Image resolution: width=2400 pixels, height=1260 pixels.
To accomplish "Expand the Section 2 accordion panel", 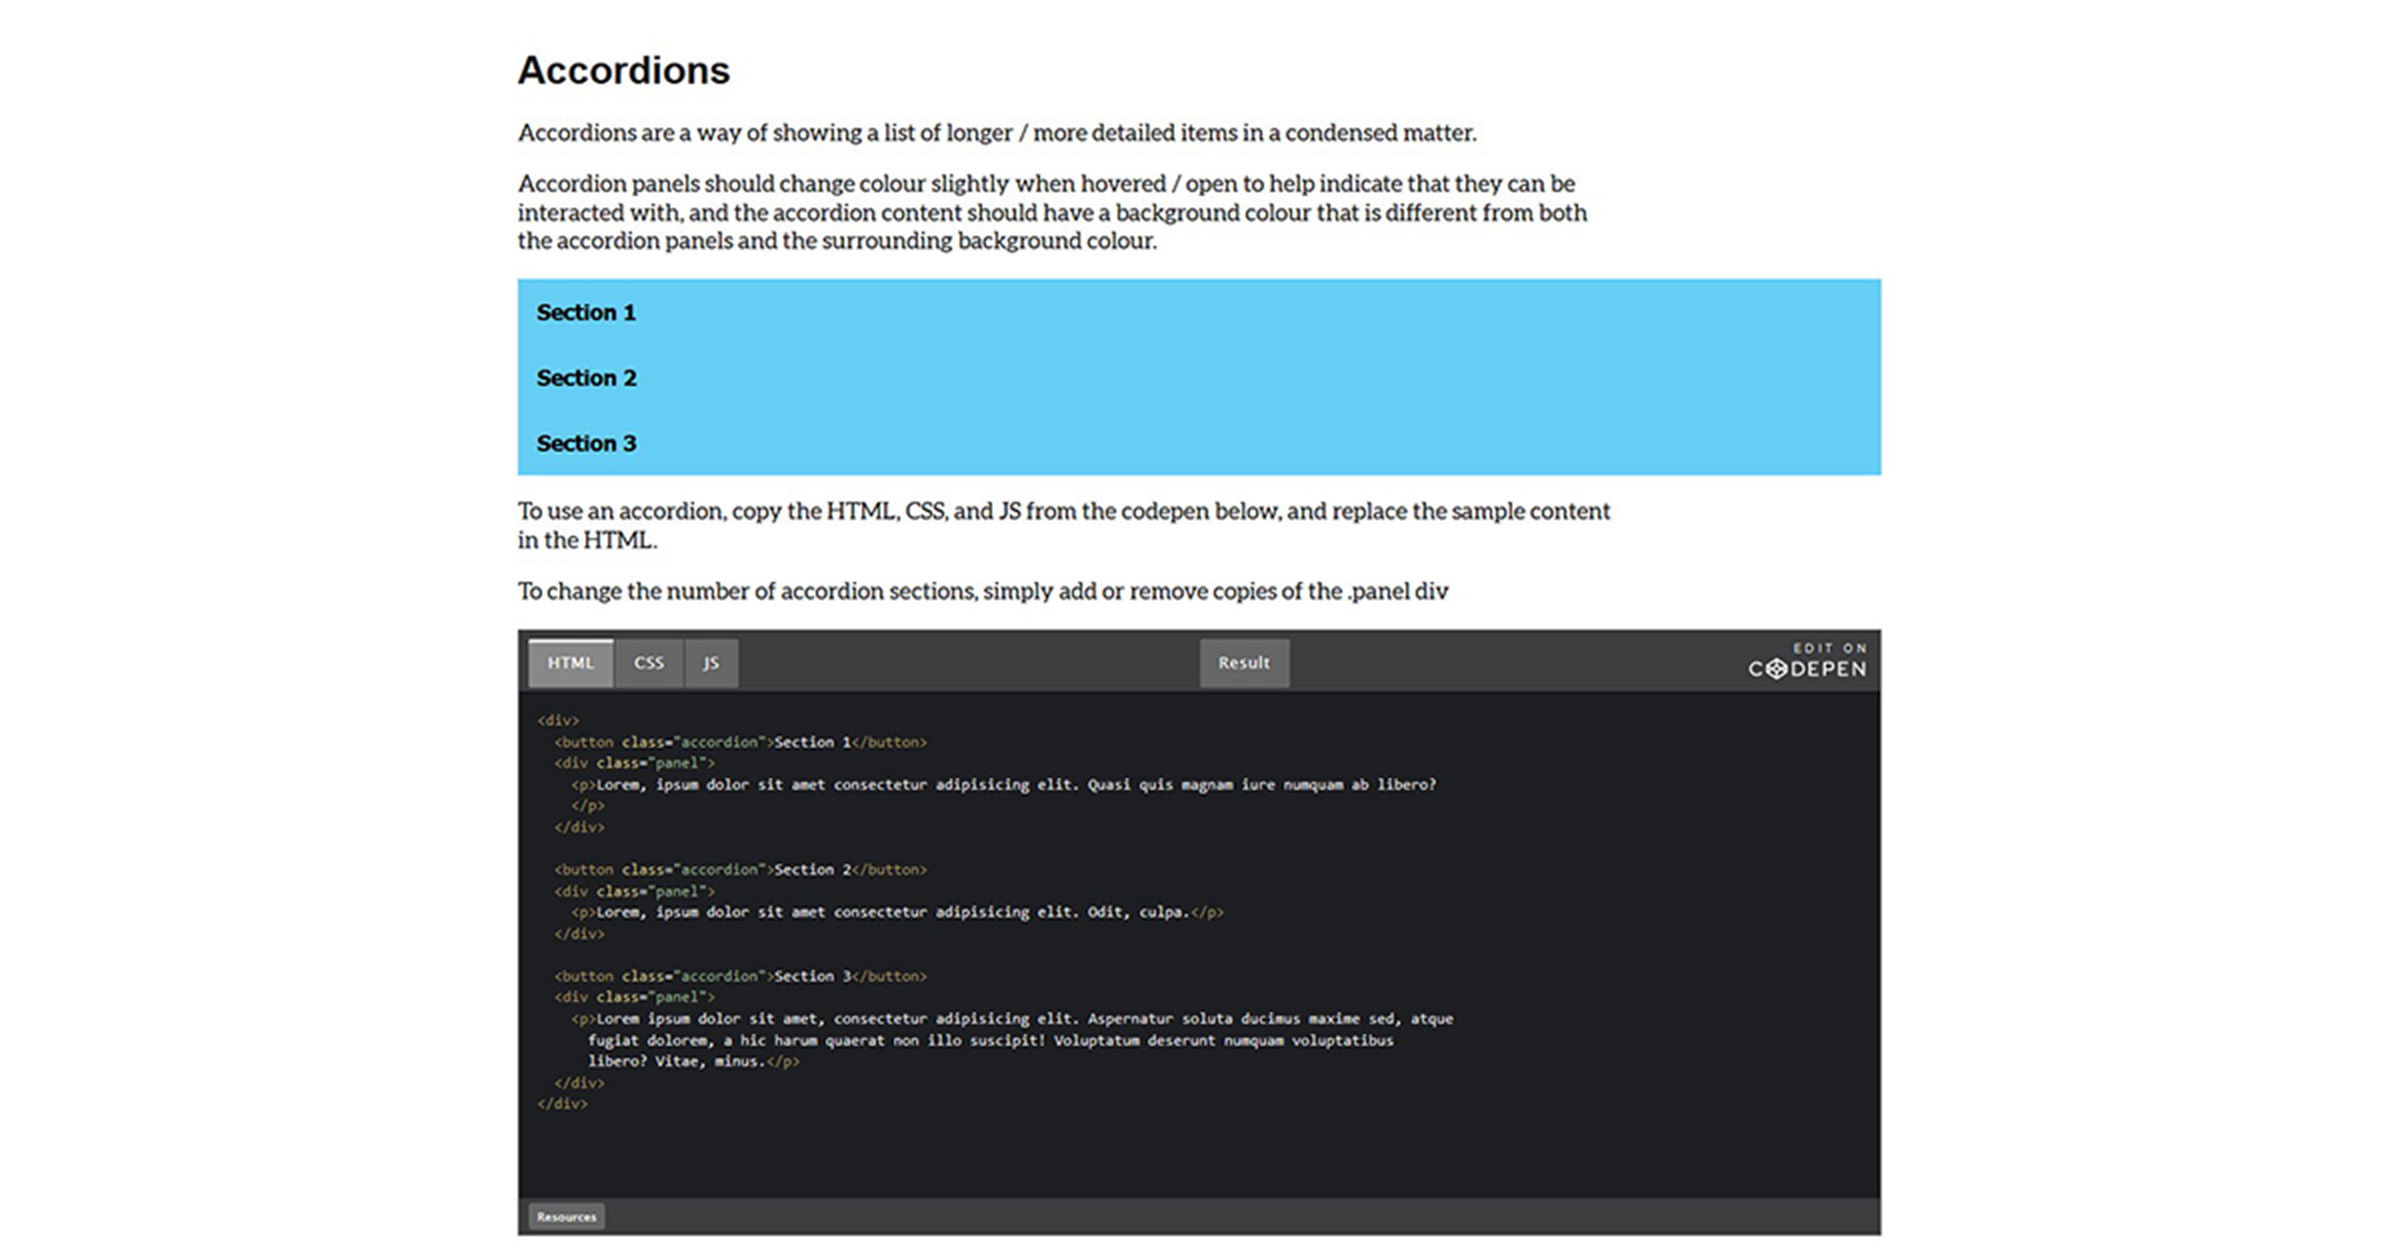I will (x=586, y=378).
